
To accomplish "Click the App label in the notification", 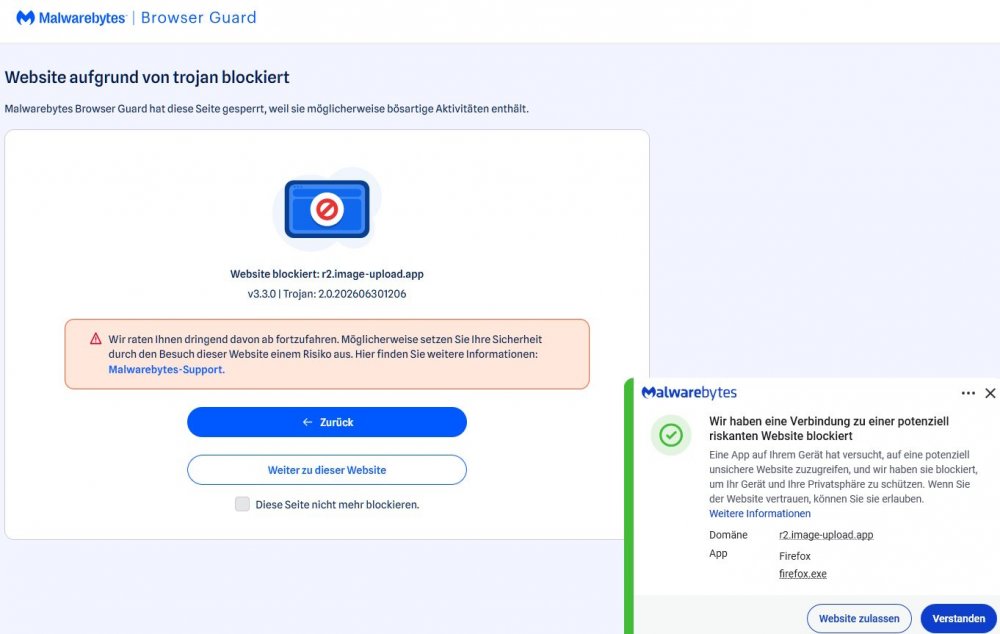I will 718,554.
